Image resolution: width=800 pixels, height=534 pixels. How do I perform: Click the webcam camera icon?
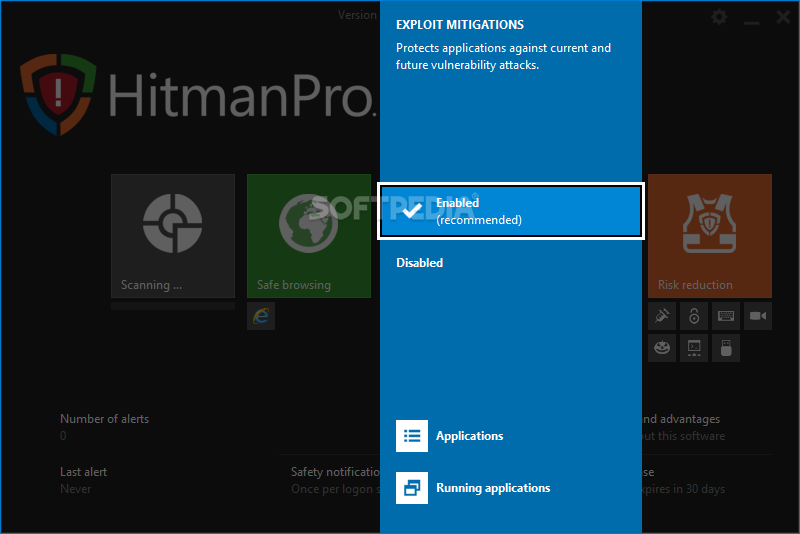point(758,316)
